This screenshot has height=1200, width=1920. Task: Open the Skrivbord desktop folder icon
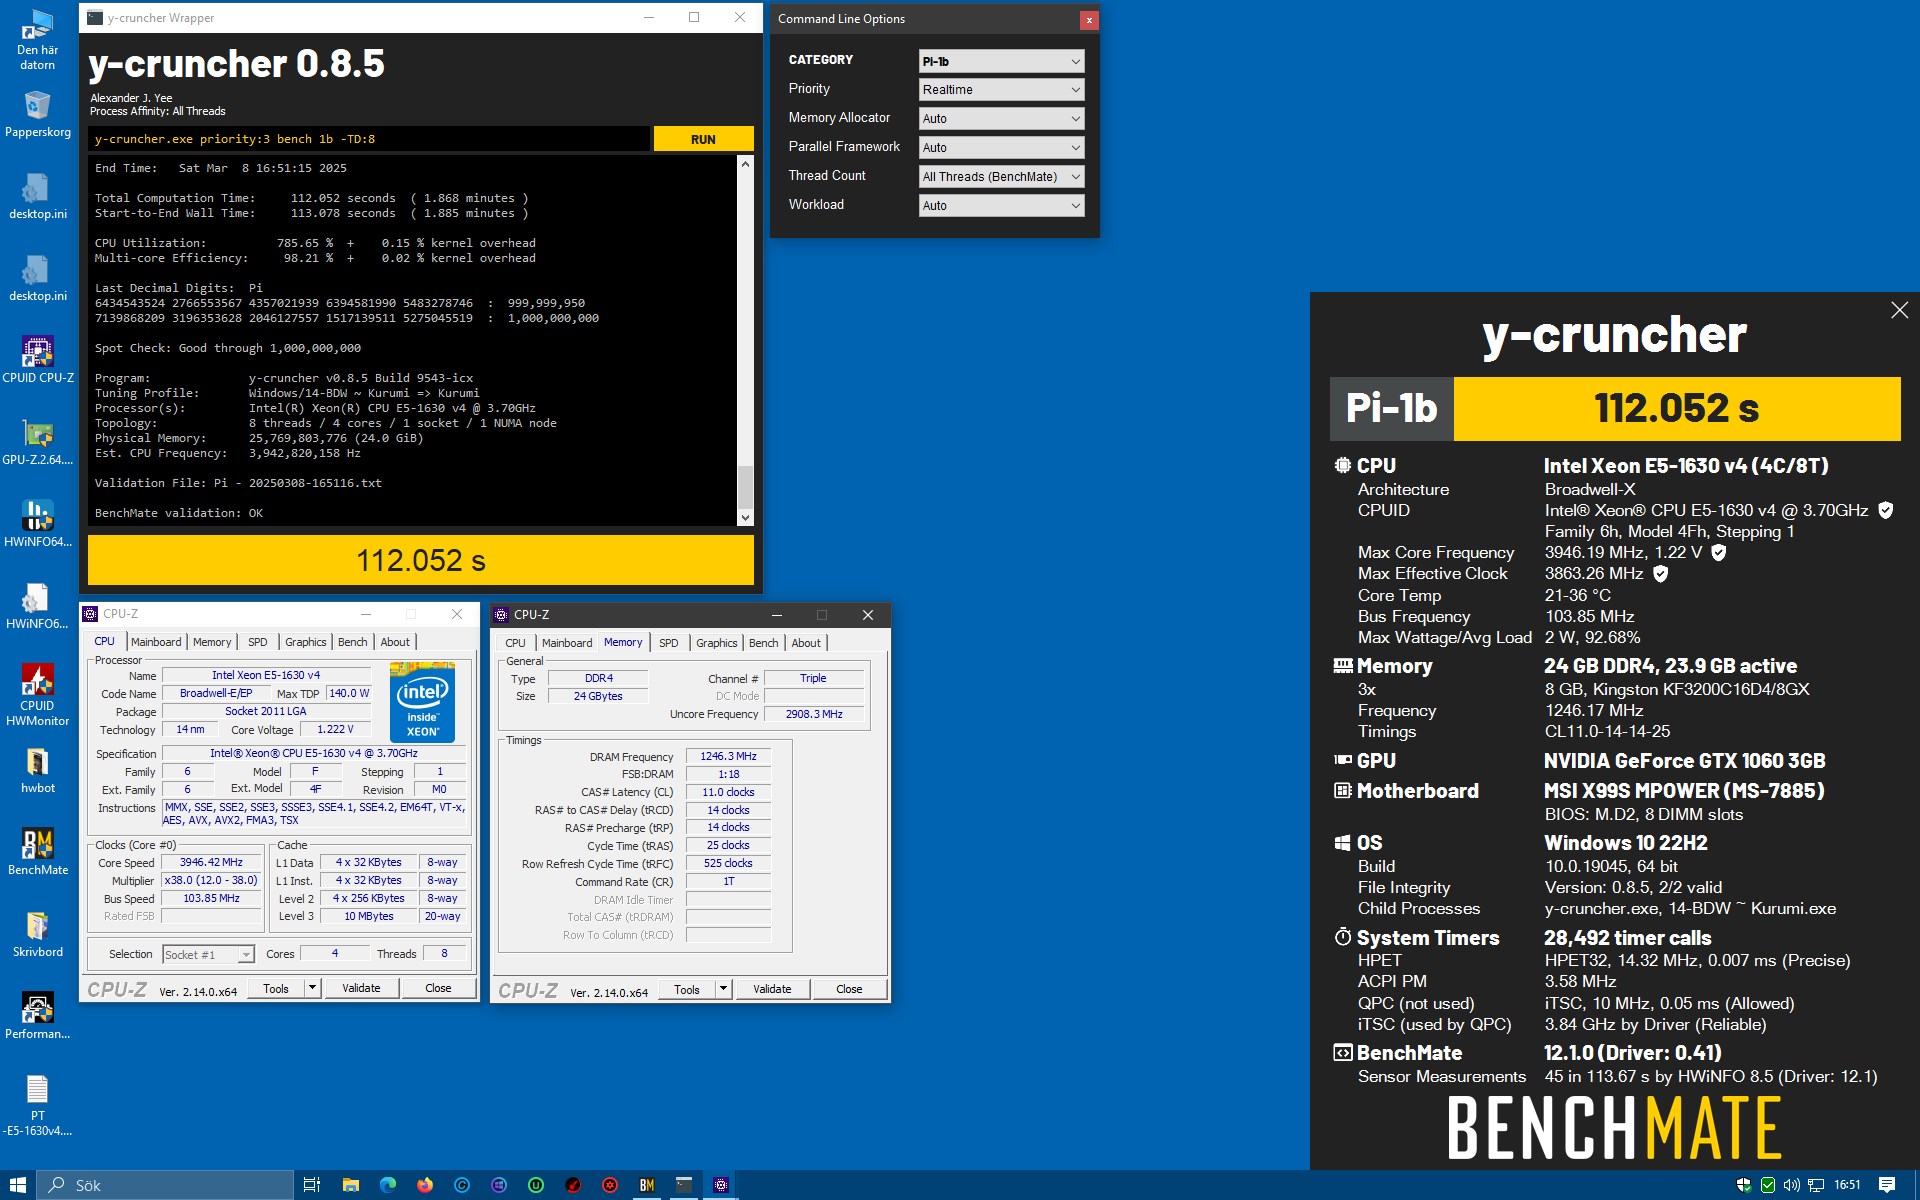pyautogui.click(x=38, y=934)
